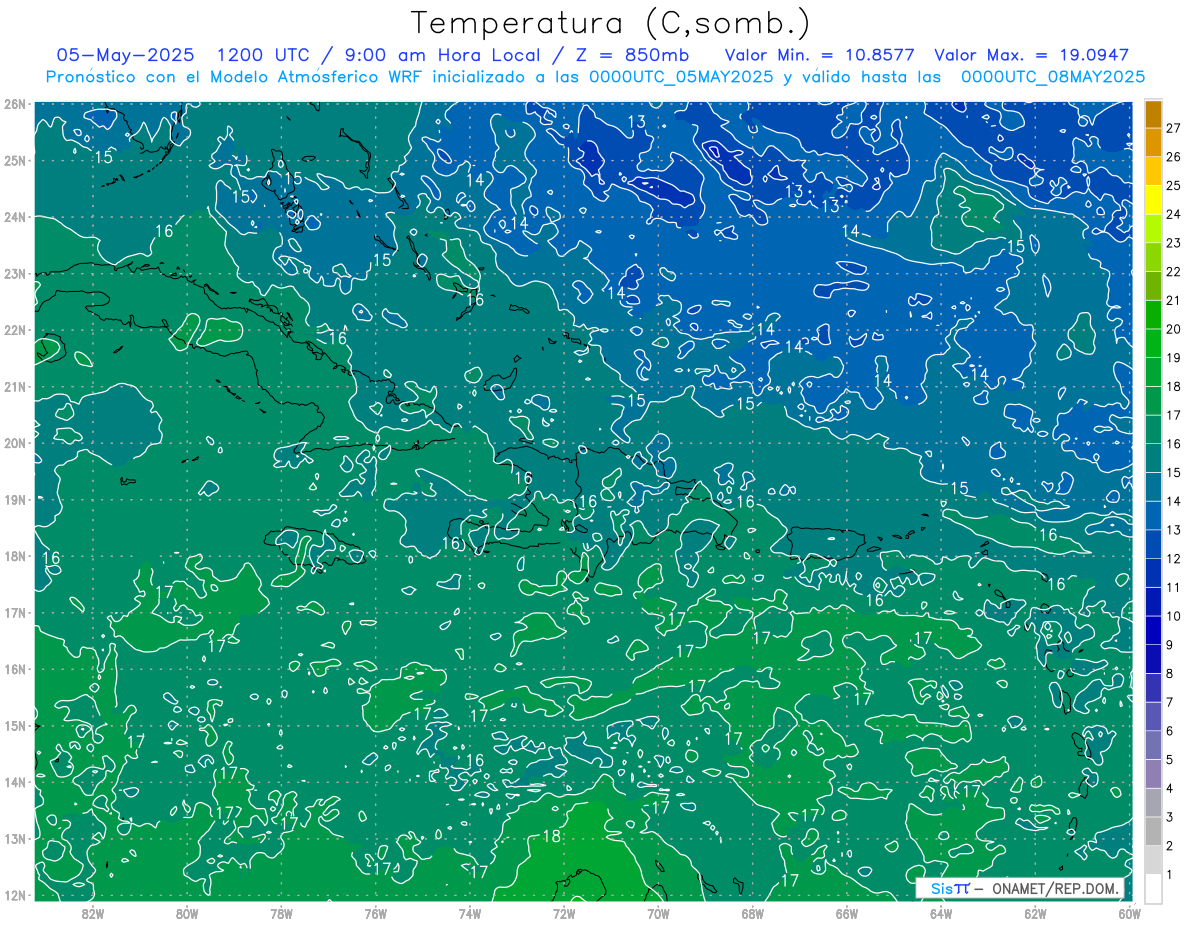Click legend value 10
Screen dimensions: 1200x927
tap(1173, 616)
